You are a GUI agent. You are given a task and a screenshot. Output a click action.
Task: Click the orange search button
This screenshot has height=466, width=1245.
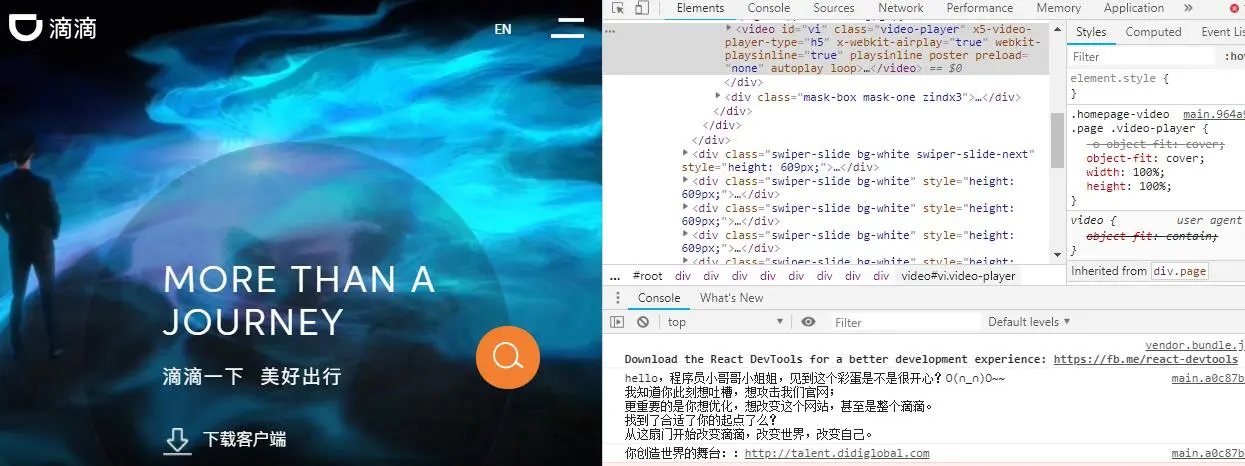(508, 356)
